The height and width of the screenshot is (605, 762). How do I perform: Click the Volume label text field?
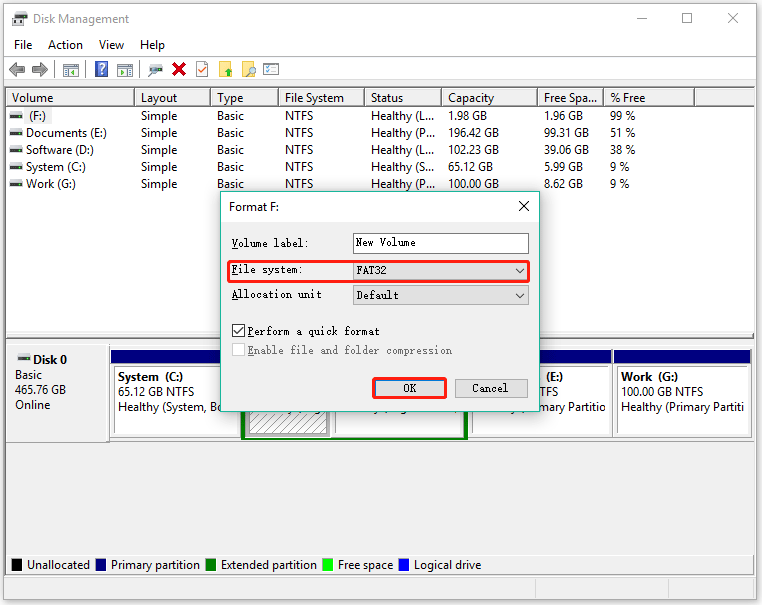click(441, 243)
